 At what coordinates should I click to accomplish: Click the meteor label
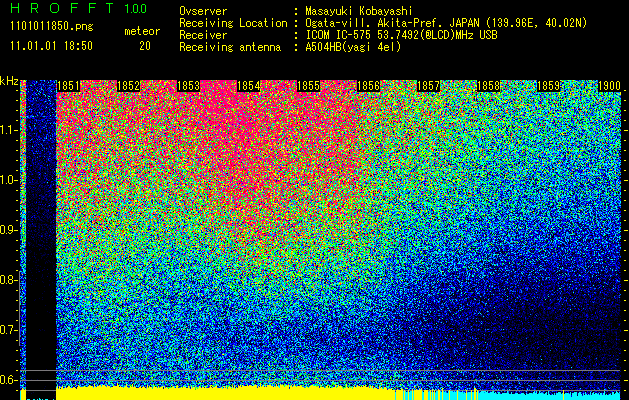click(142, 31)
